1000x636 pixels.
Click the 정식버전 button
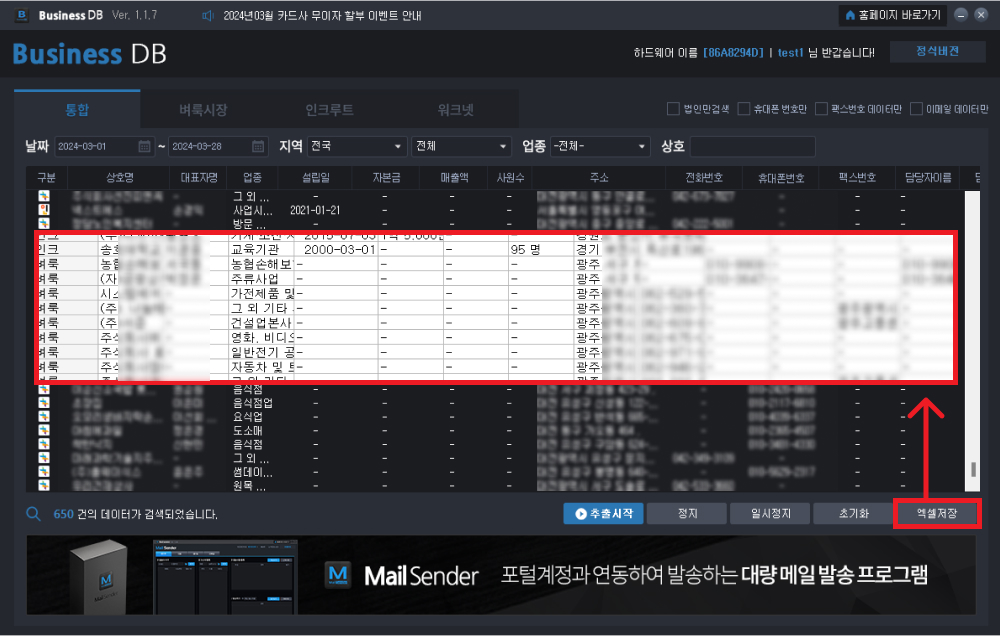(x=938, y=52)
